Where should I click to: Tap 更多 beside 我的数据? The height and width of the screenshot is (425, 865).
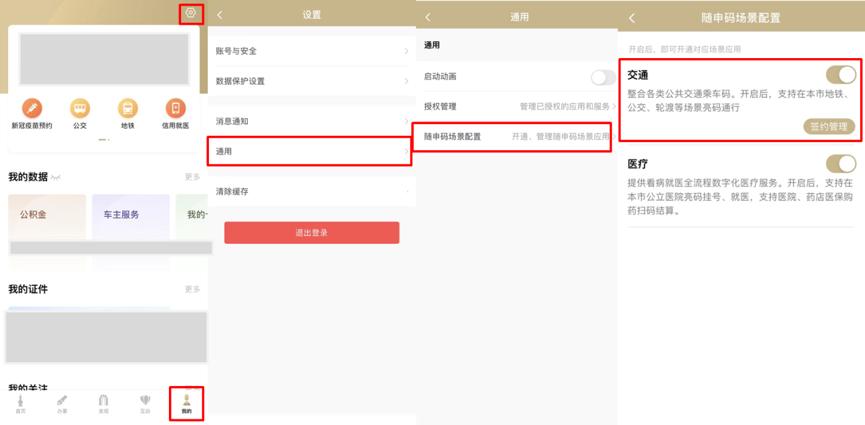[193, 177]
